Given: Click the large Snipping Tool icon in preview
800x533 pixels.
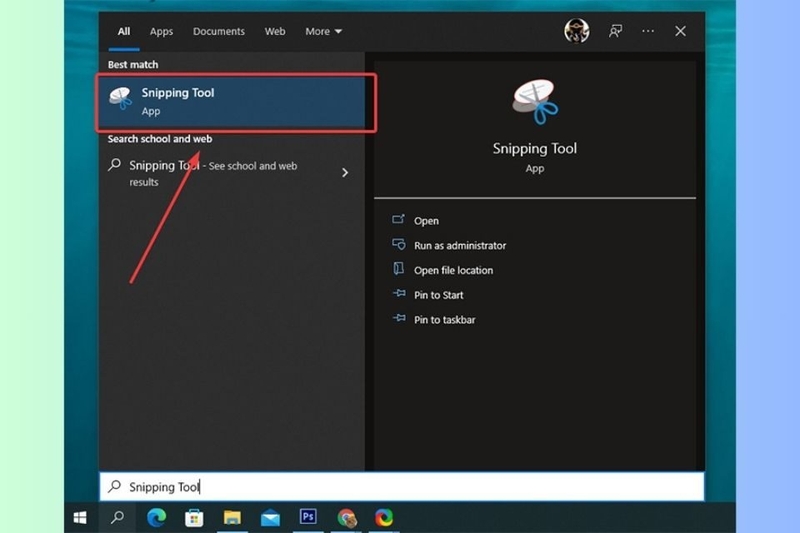Looking at the screenshot, I should coord(535,101).
